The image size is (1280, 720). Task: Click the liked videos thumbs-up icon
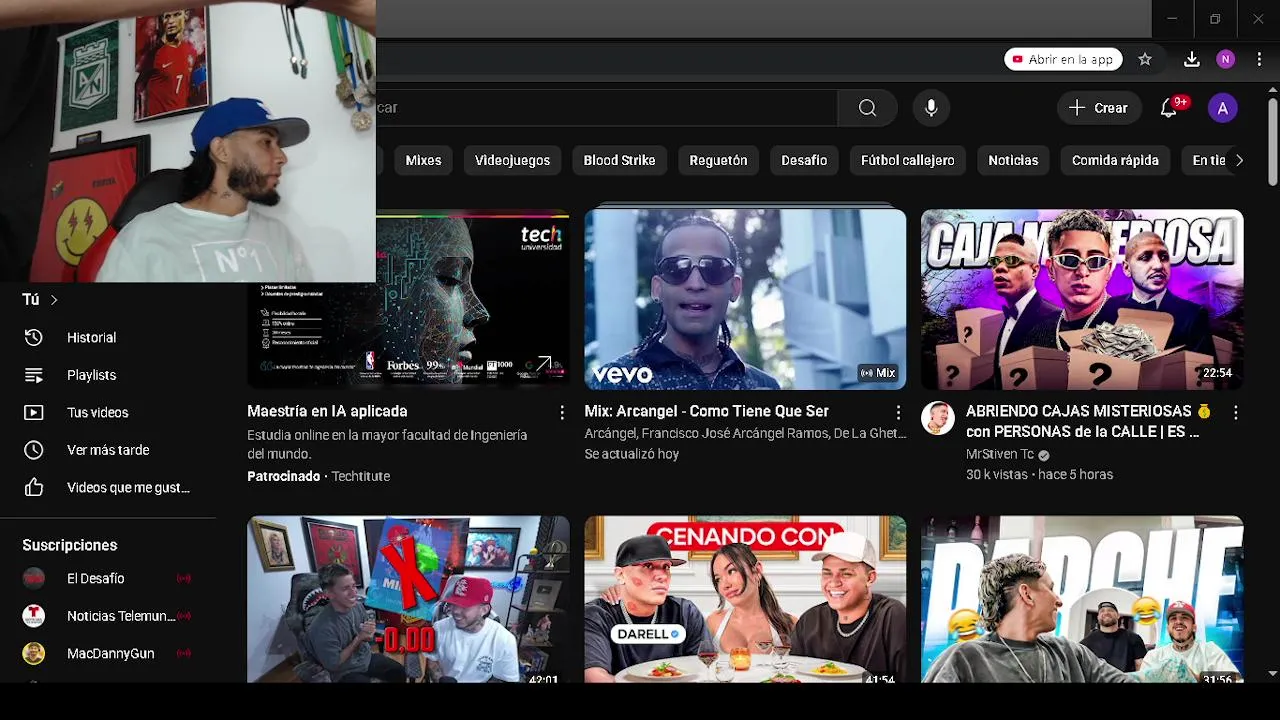pos(34,488)
